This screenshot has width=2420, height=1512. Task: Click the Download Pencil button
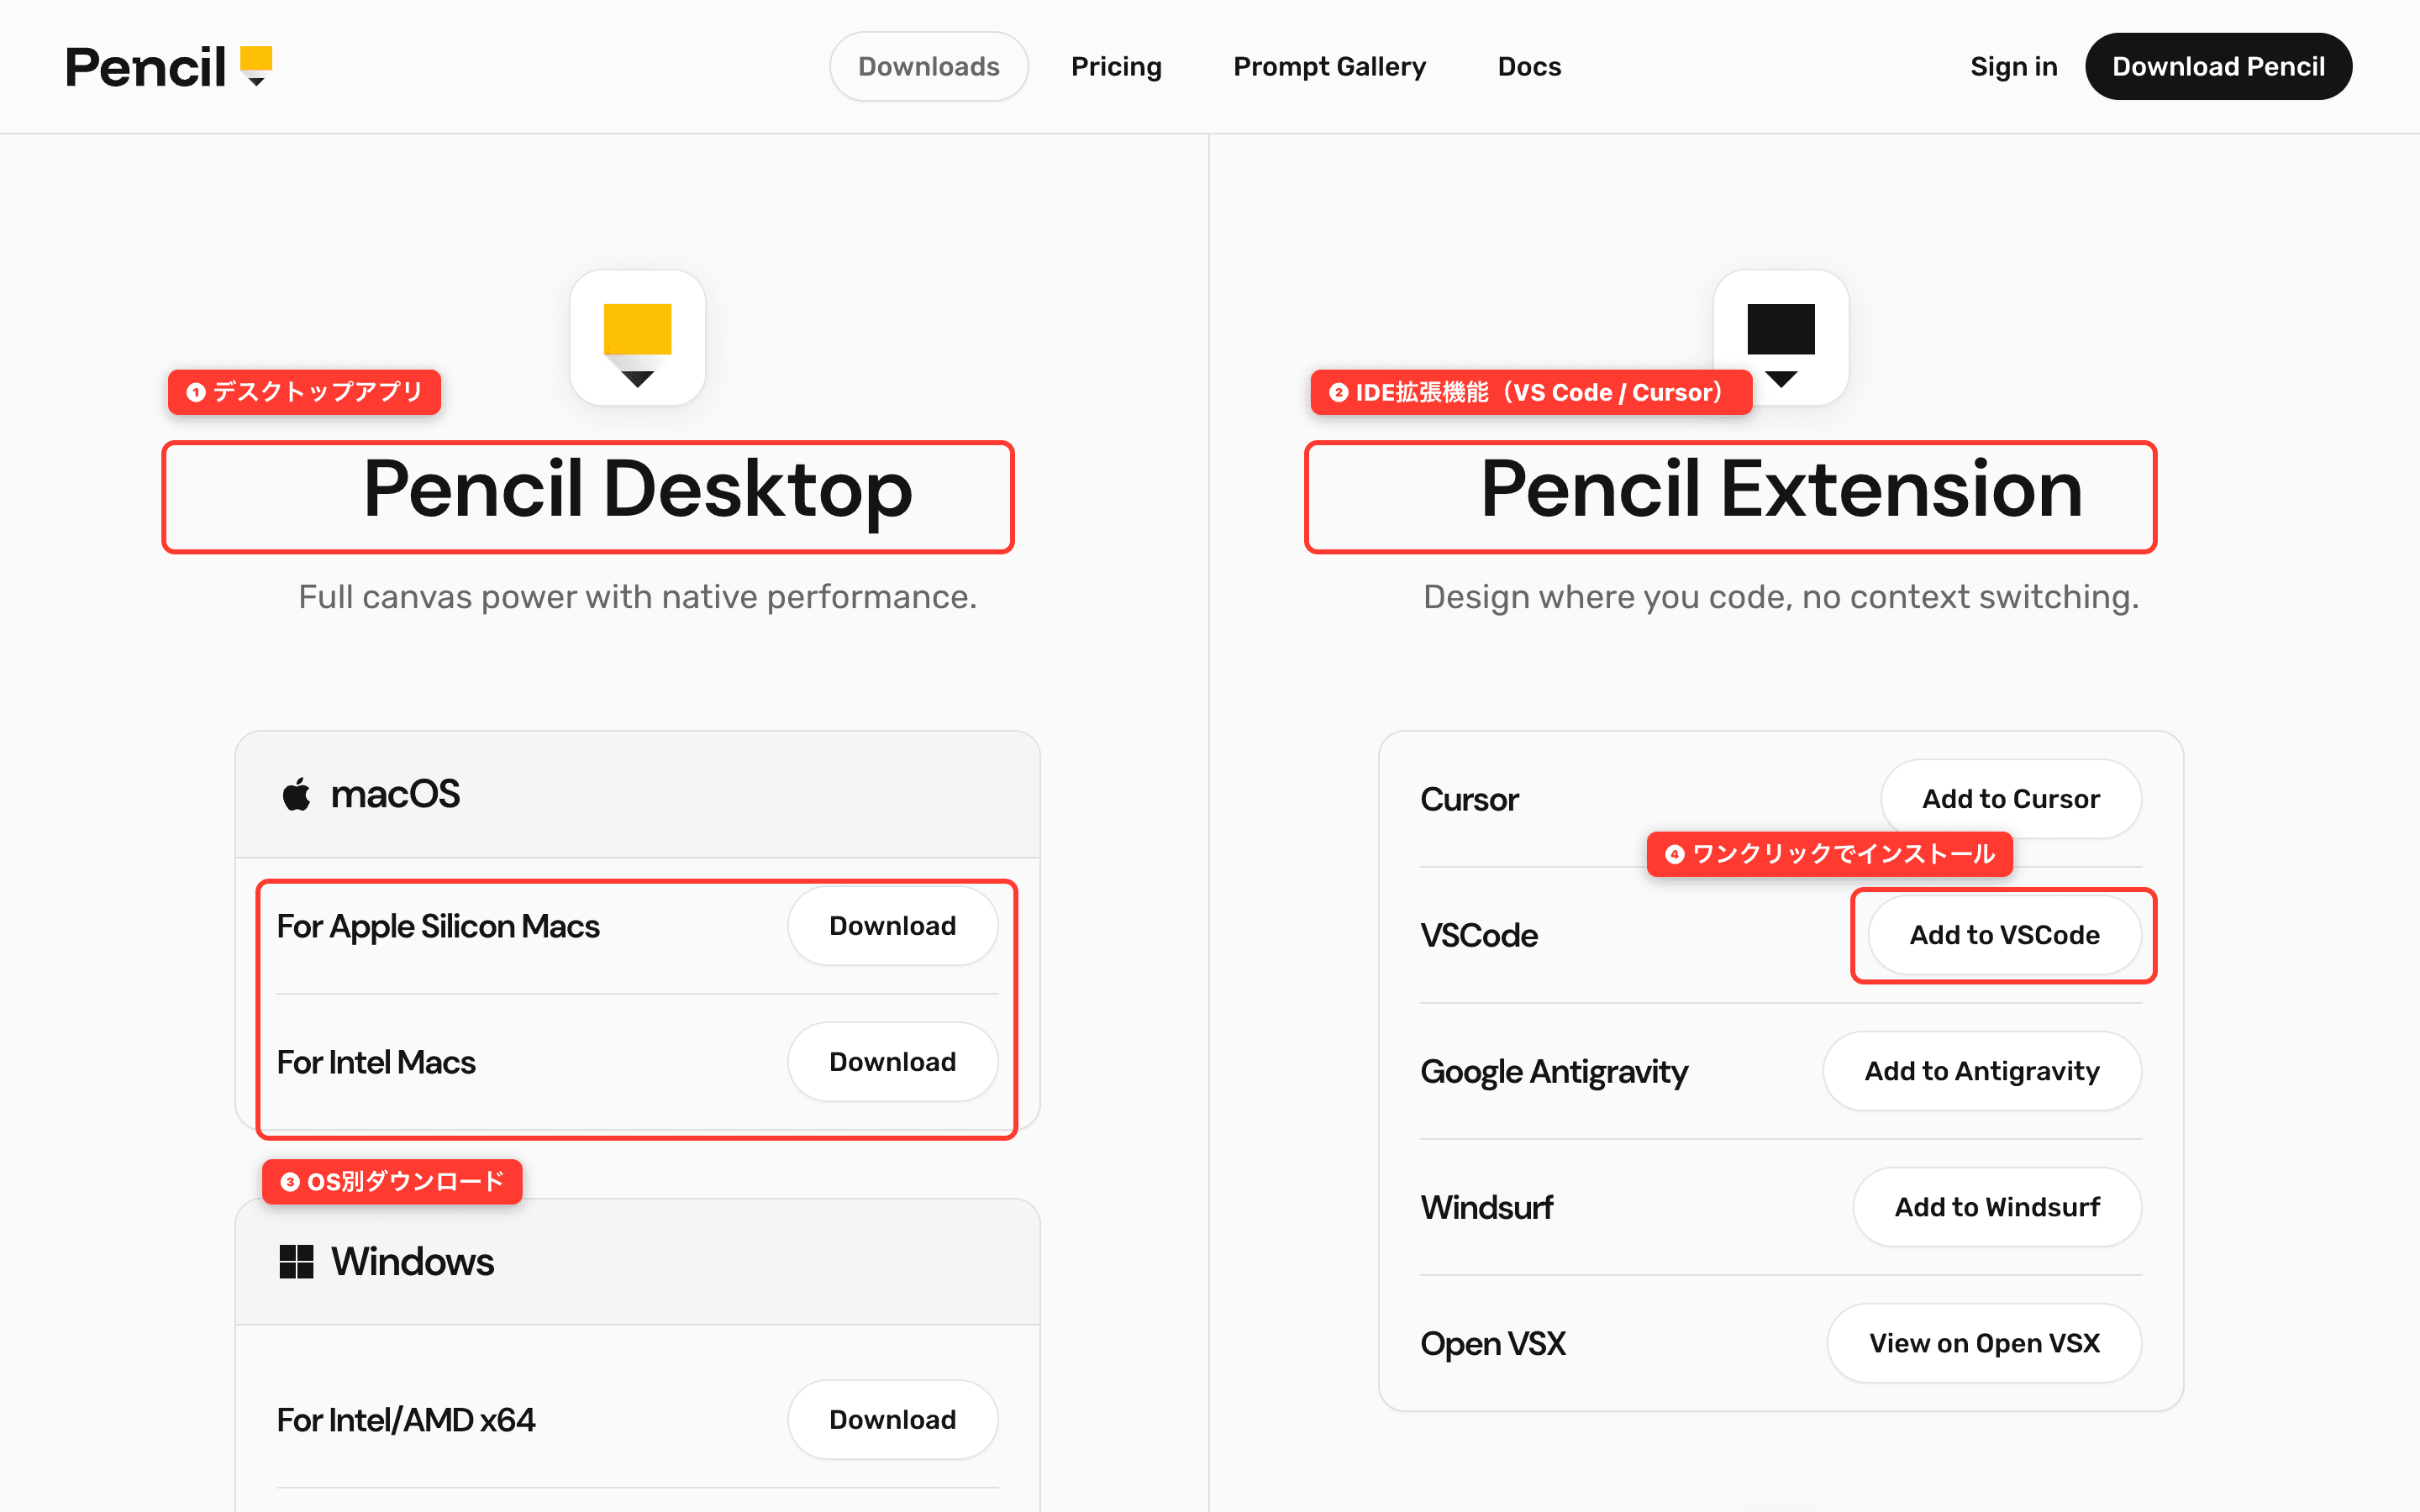(2218, 66)
